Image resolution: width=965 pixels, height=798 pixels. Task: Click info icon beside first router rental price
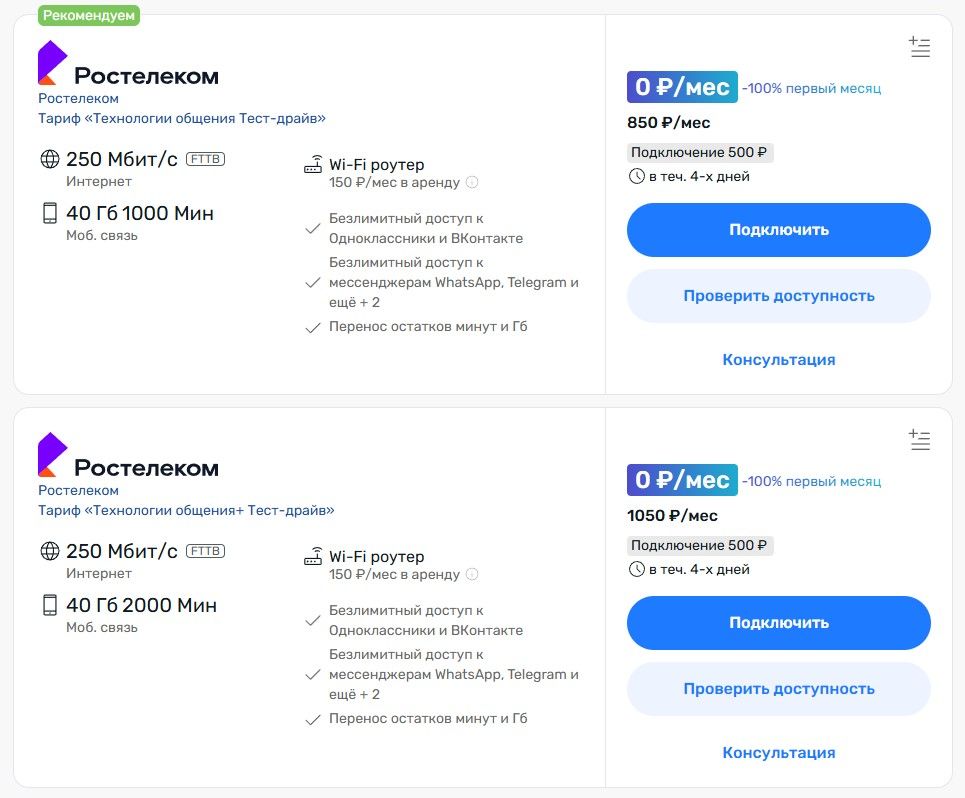pyautogui.click(x=472, y=182)
